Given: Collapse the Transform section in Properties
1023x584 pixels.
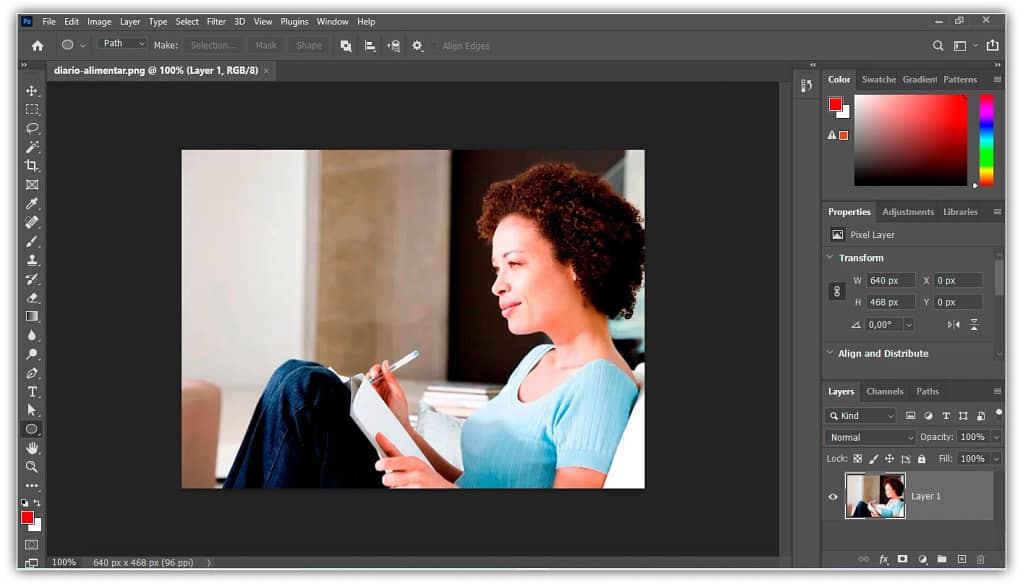Looking at the screenshot, I should [x=830, y=257].
